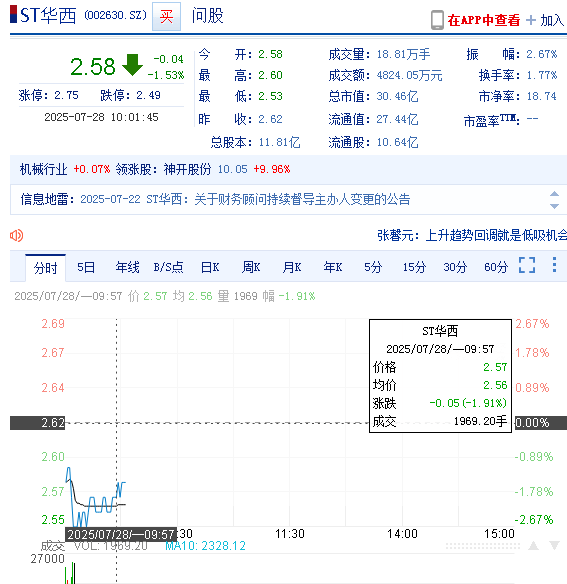The width and height of the screenshot is (567, 584).
Task: Click the MA10: 2328.12 volume indicator label
Action: pyautogui.click(x=205, y=546)
